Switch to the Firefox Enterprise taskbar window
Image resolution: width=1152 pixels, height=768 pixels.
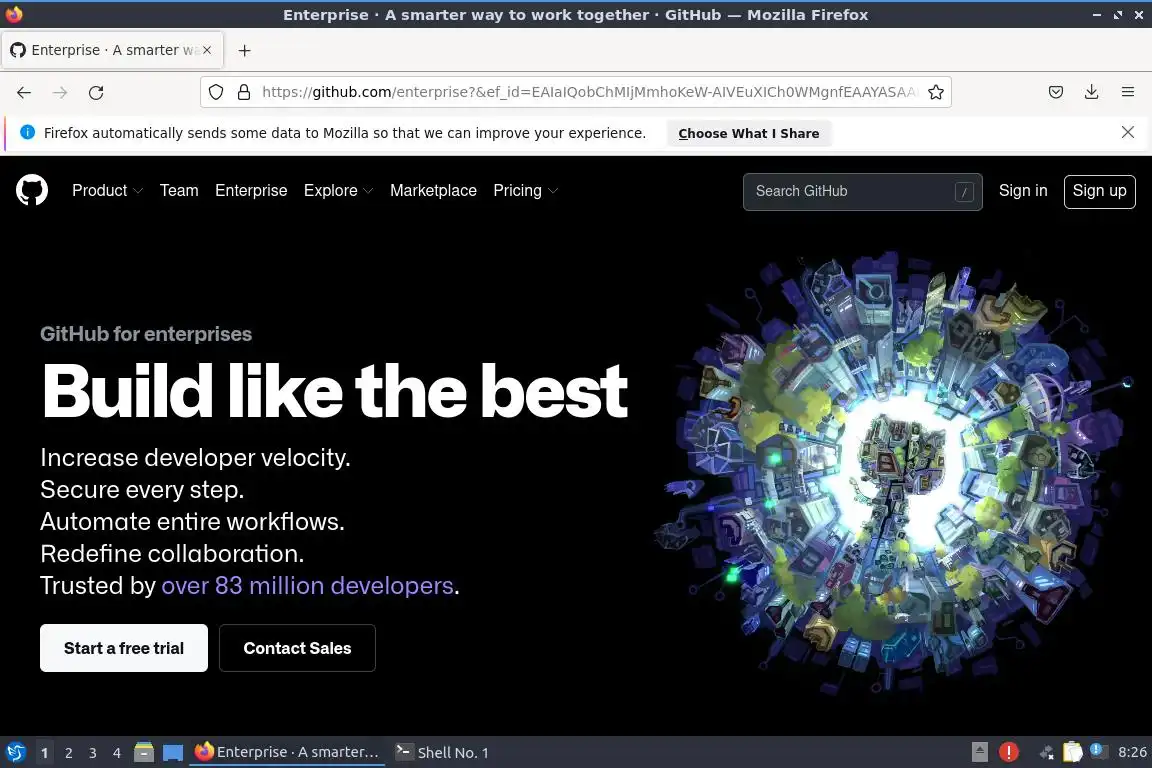(287, 752)
